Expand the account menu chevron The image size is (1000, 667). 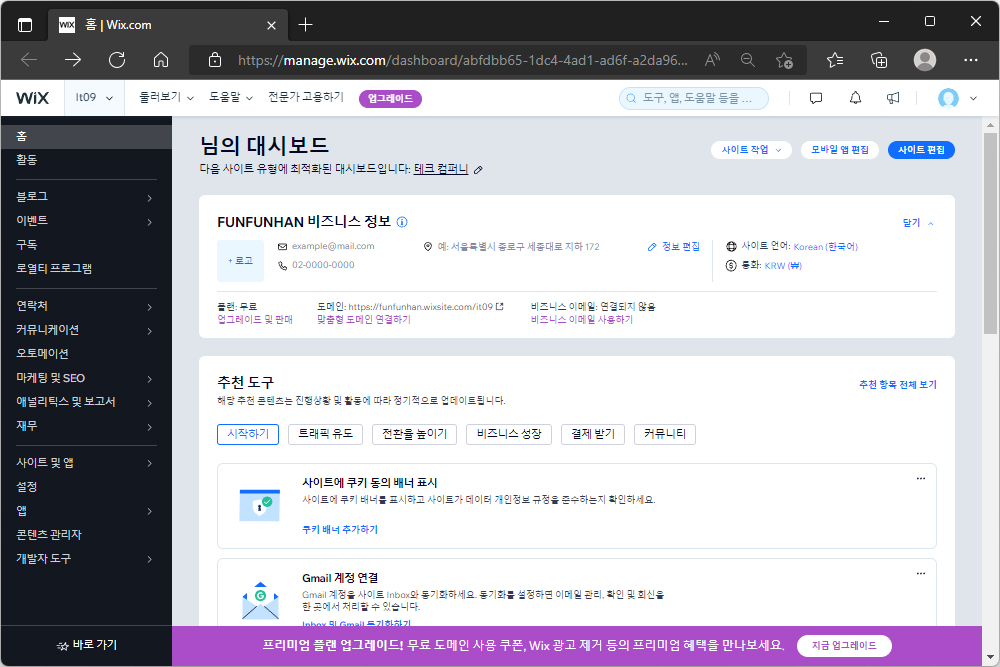973,98
